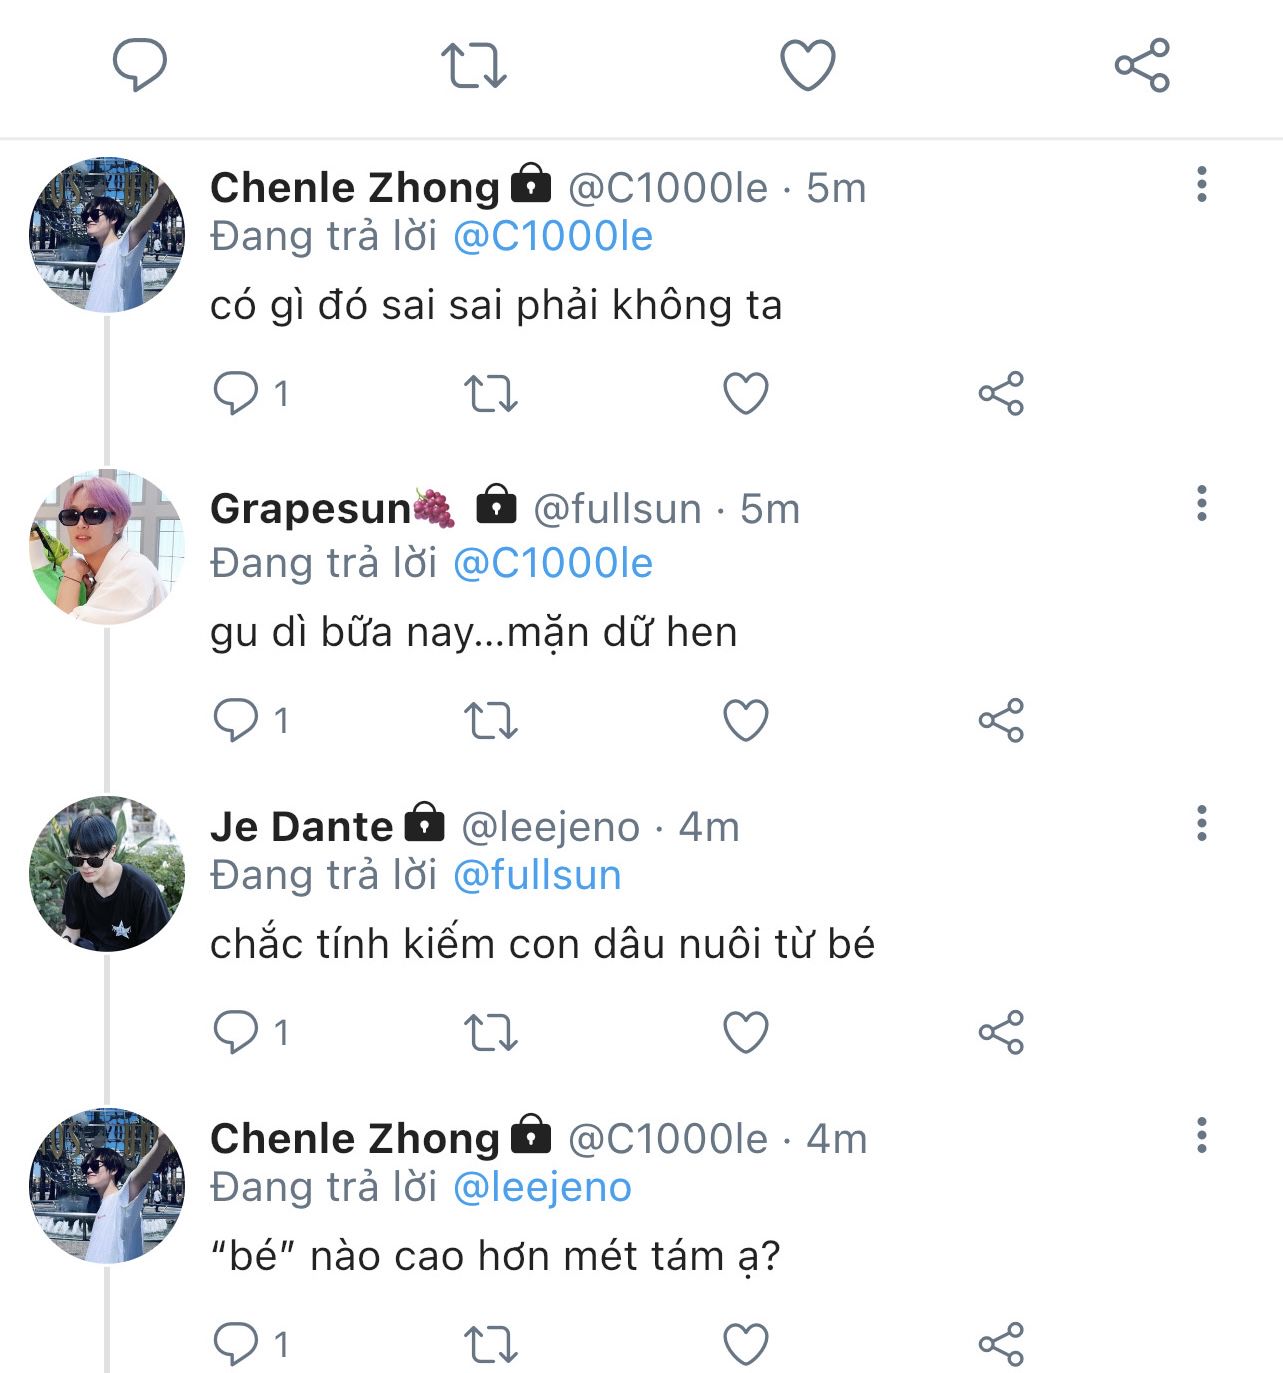Open more options menu on Grapesun's tweet

[1202, 503]
